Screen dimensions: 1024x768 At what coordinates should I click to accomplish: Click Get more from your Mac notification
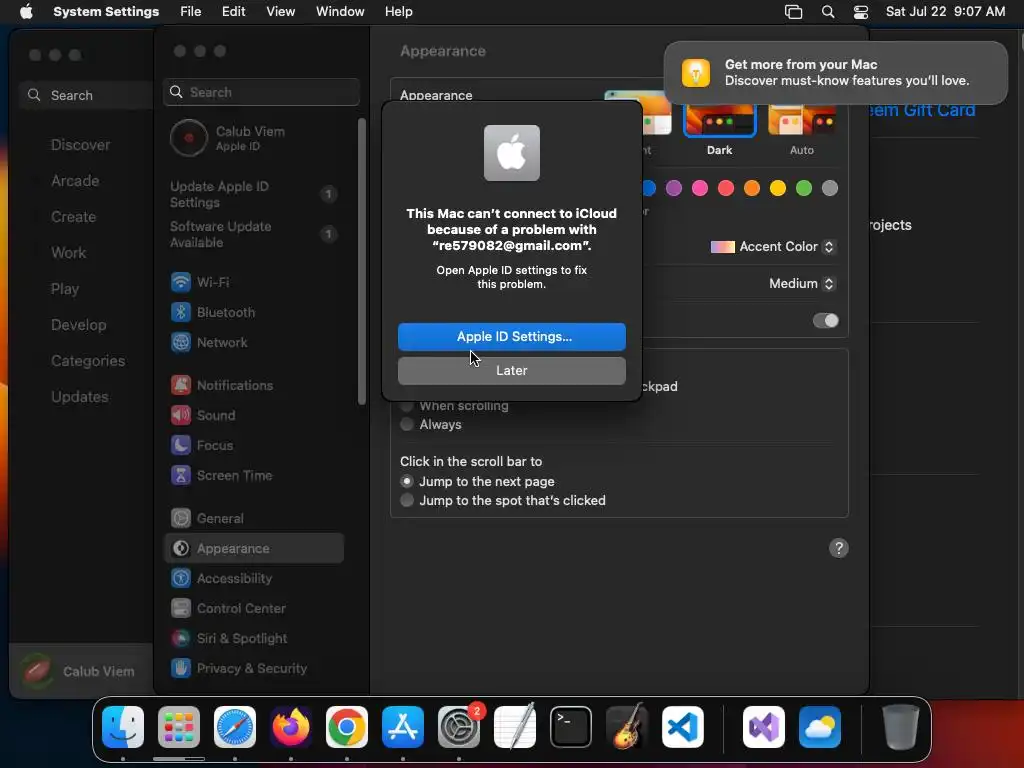pos(836,72)
